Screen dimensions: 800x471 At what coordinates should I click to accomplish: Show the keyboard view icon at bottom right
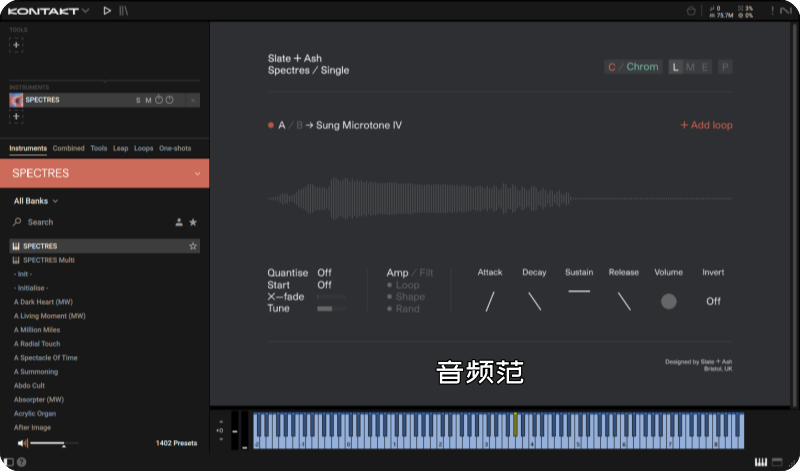coord(761,461)
